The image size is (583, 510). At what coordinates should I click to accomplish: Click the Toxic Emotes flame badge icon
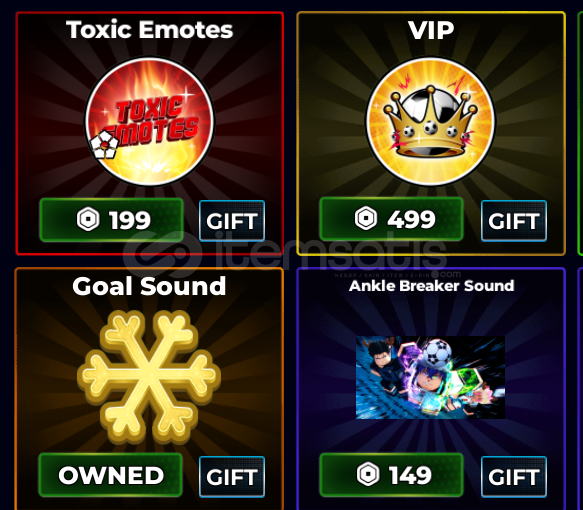coord(149,121)
